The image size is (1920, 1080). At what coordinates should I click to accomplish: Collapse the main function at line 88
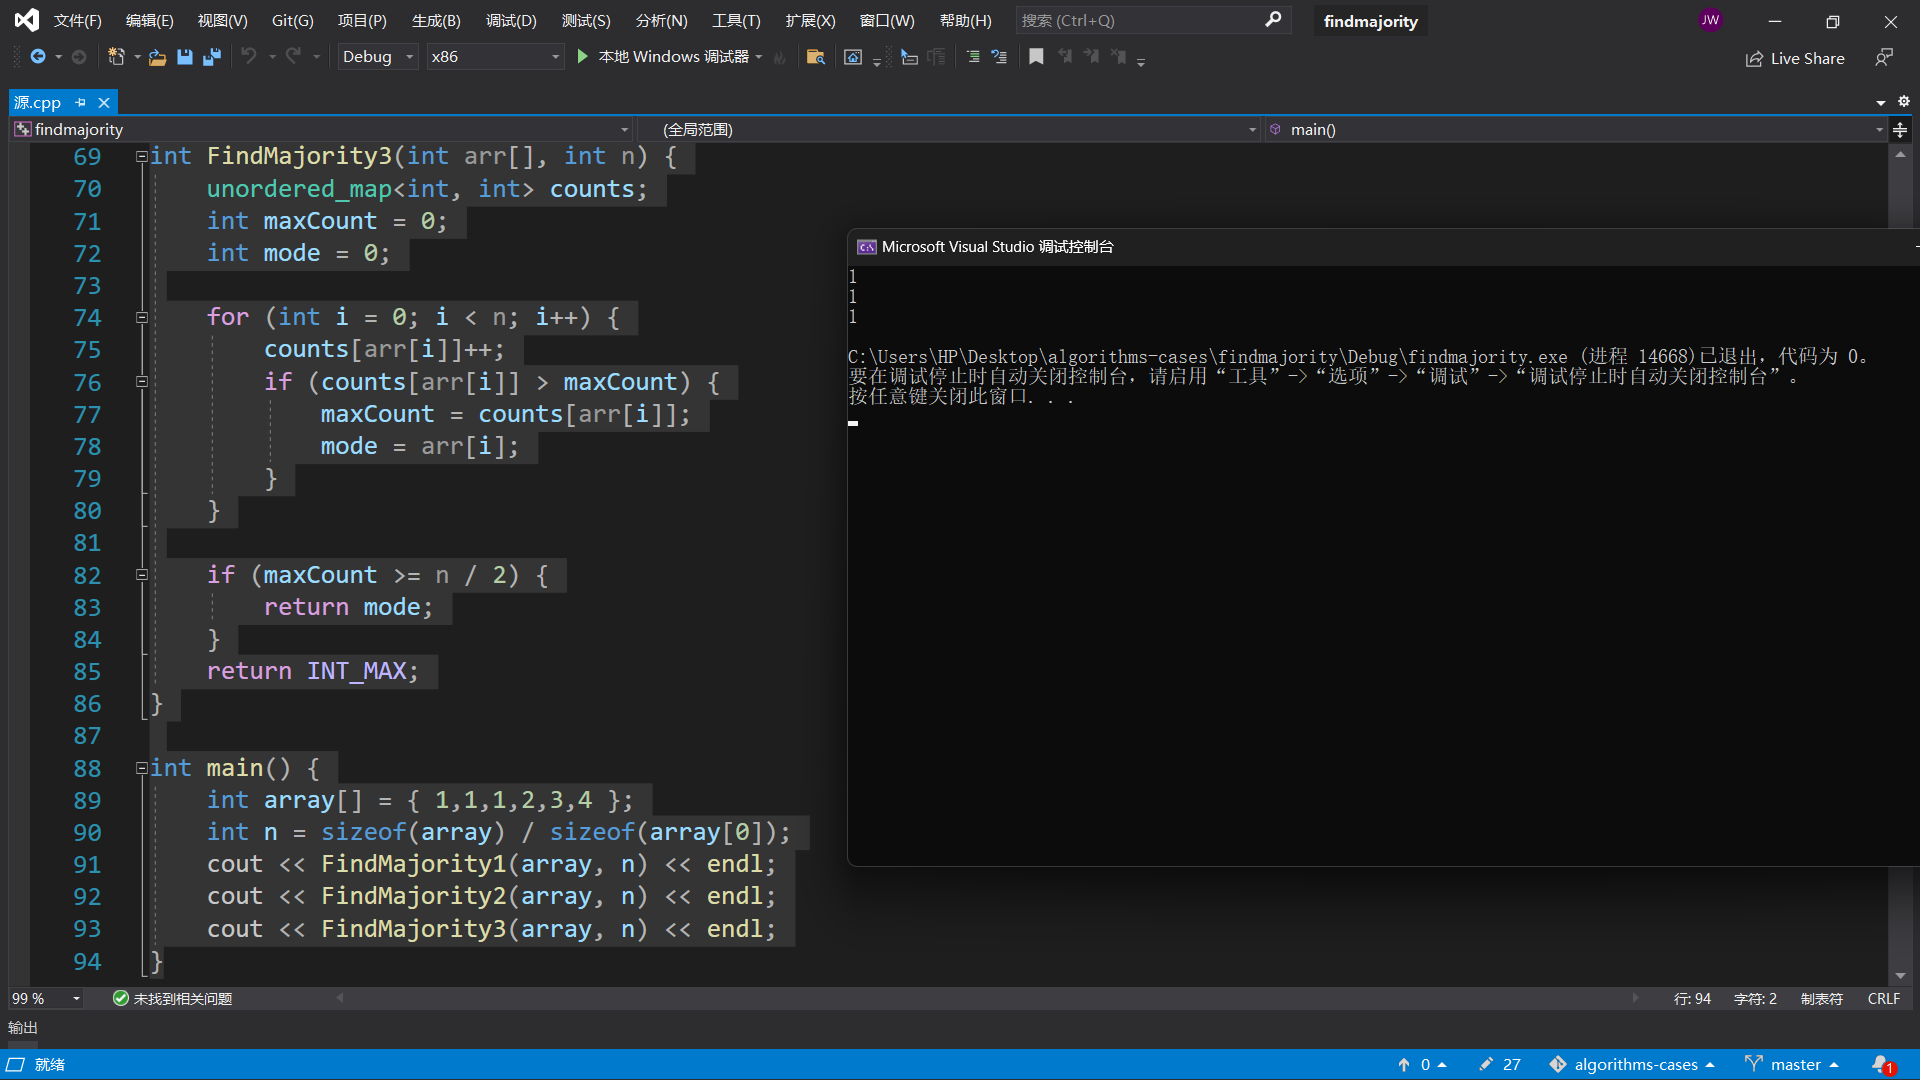tap(142, 768)
